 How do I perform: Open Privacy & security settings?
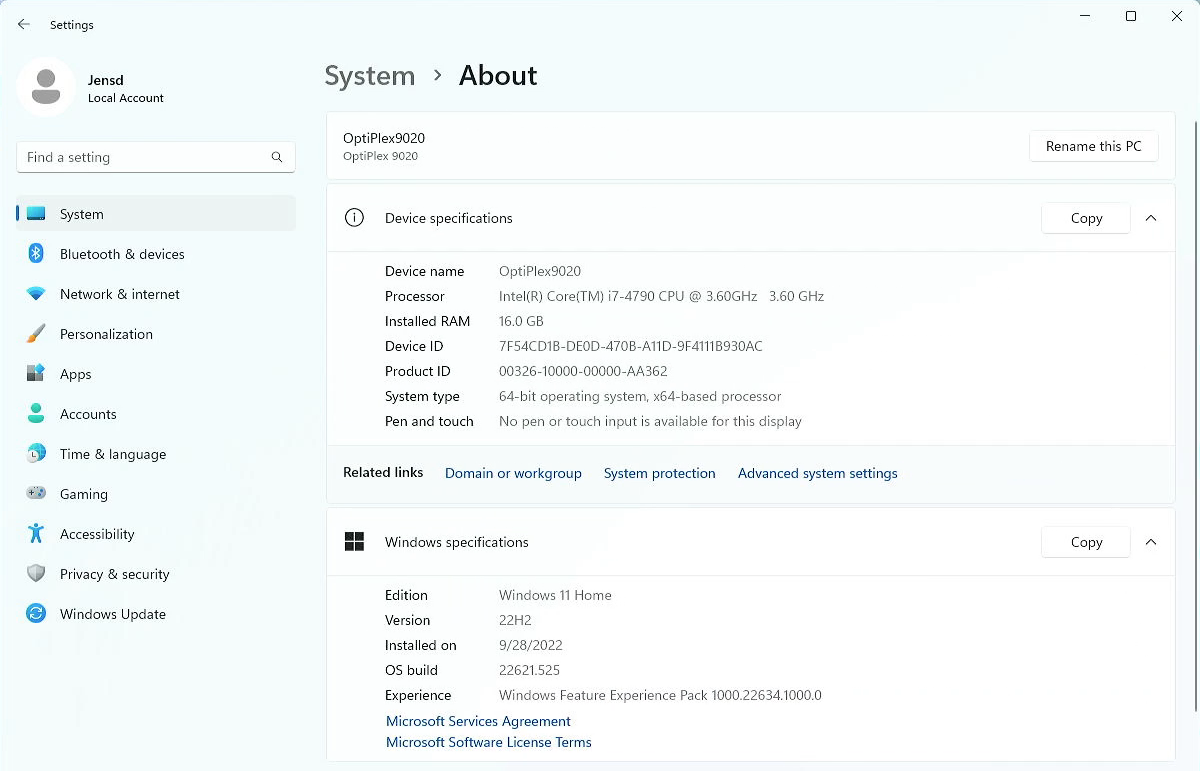click(114, 574)
